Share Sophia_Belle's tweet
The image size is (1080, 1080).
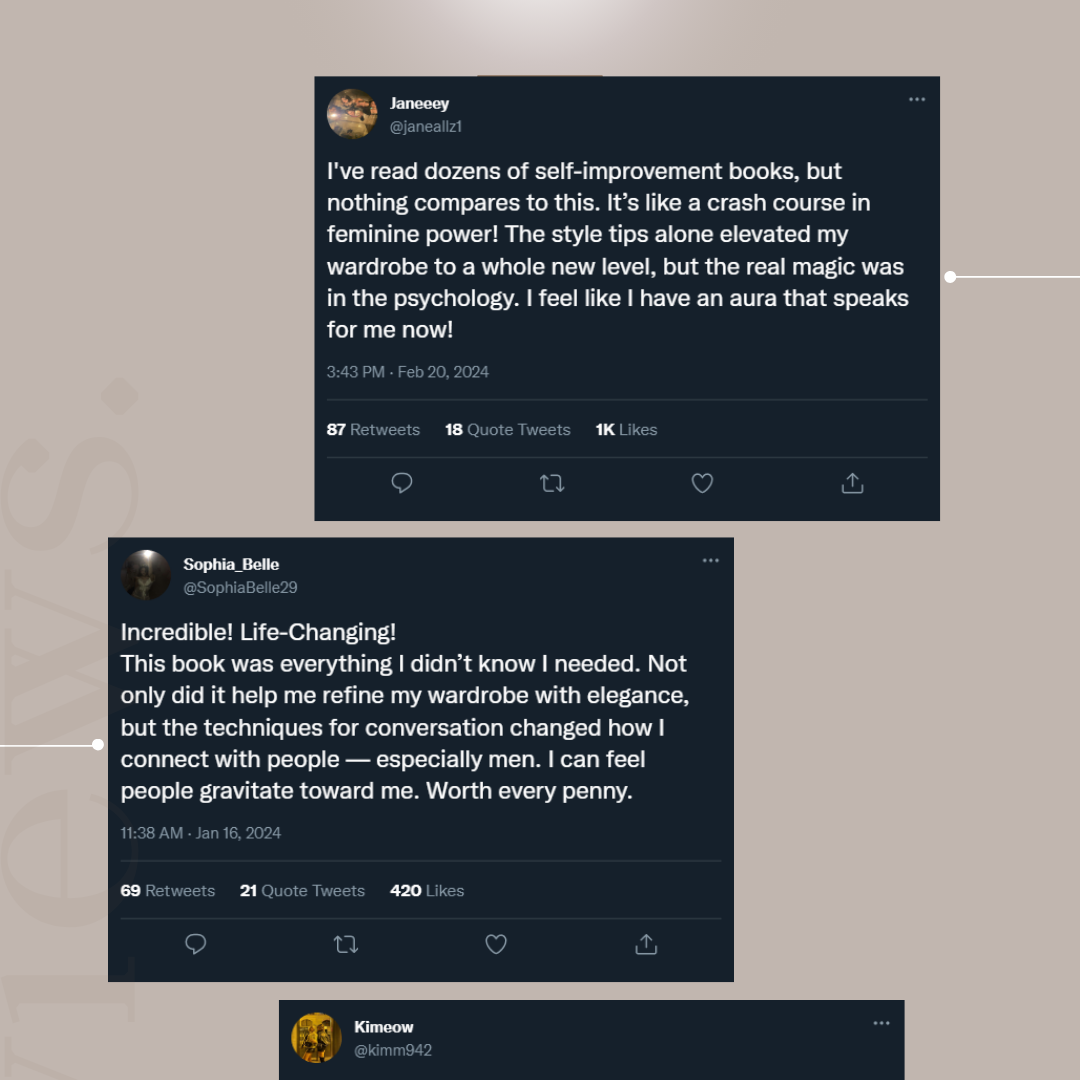point(646,944)
